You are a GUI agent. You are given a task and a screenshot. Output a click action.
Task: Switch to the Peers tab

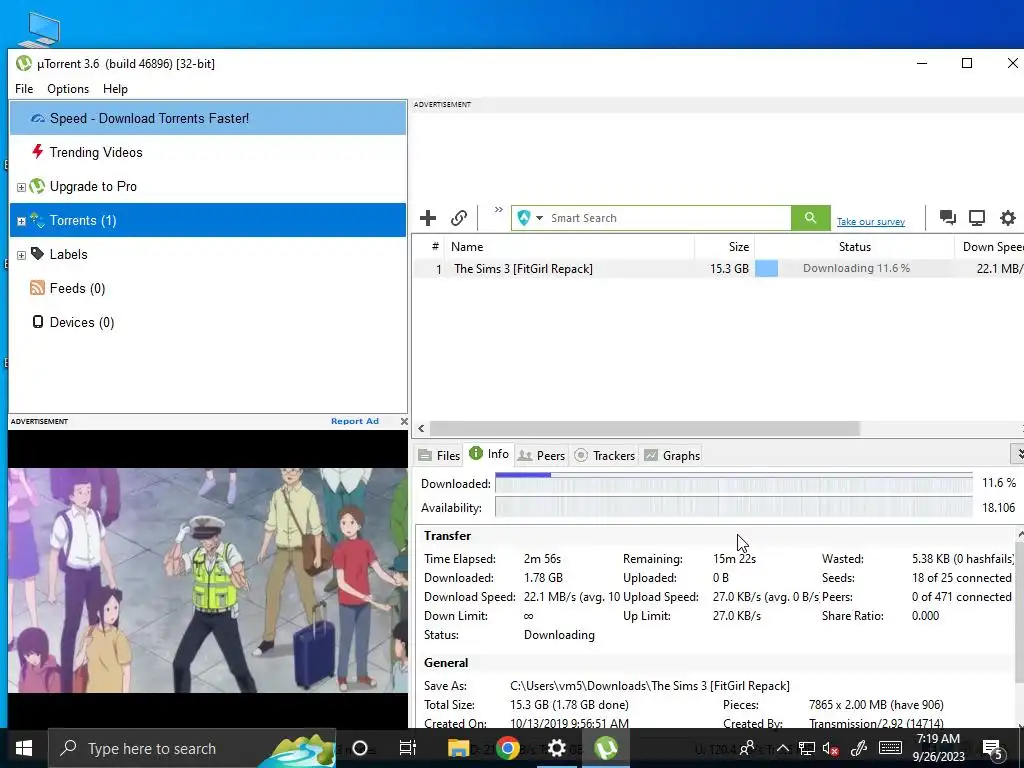(541, 455)
